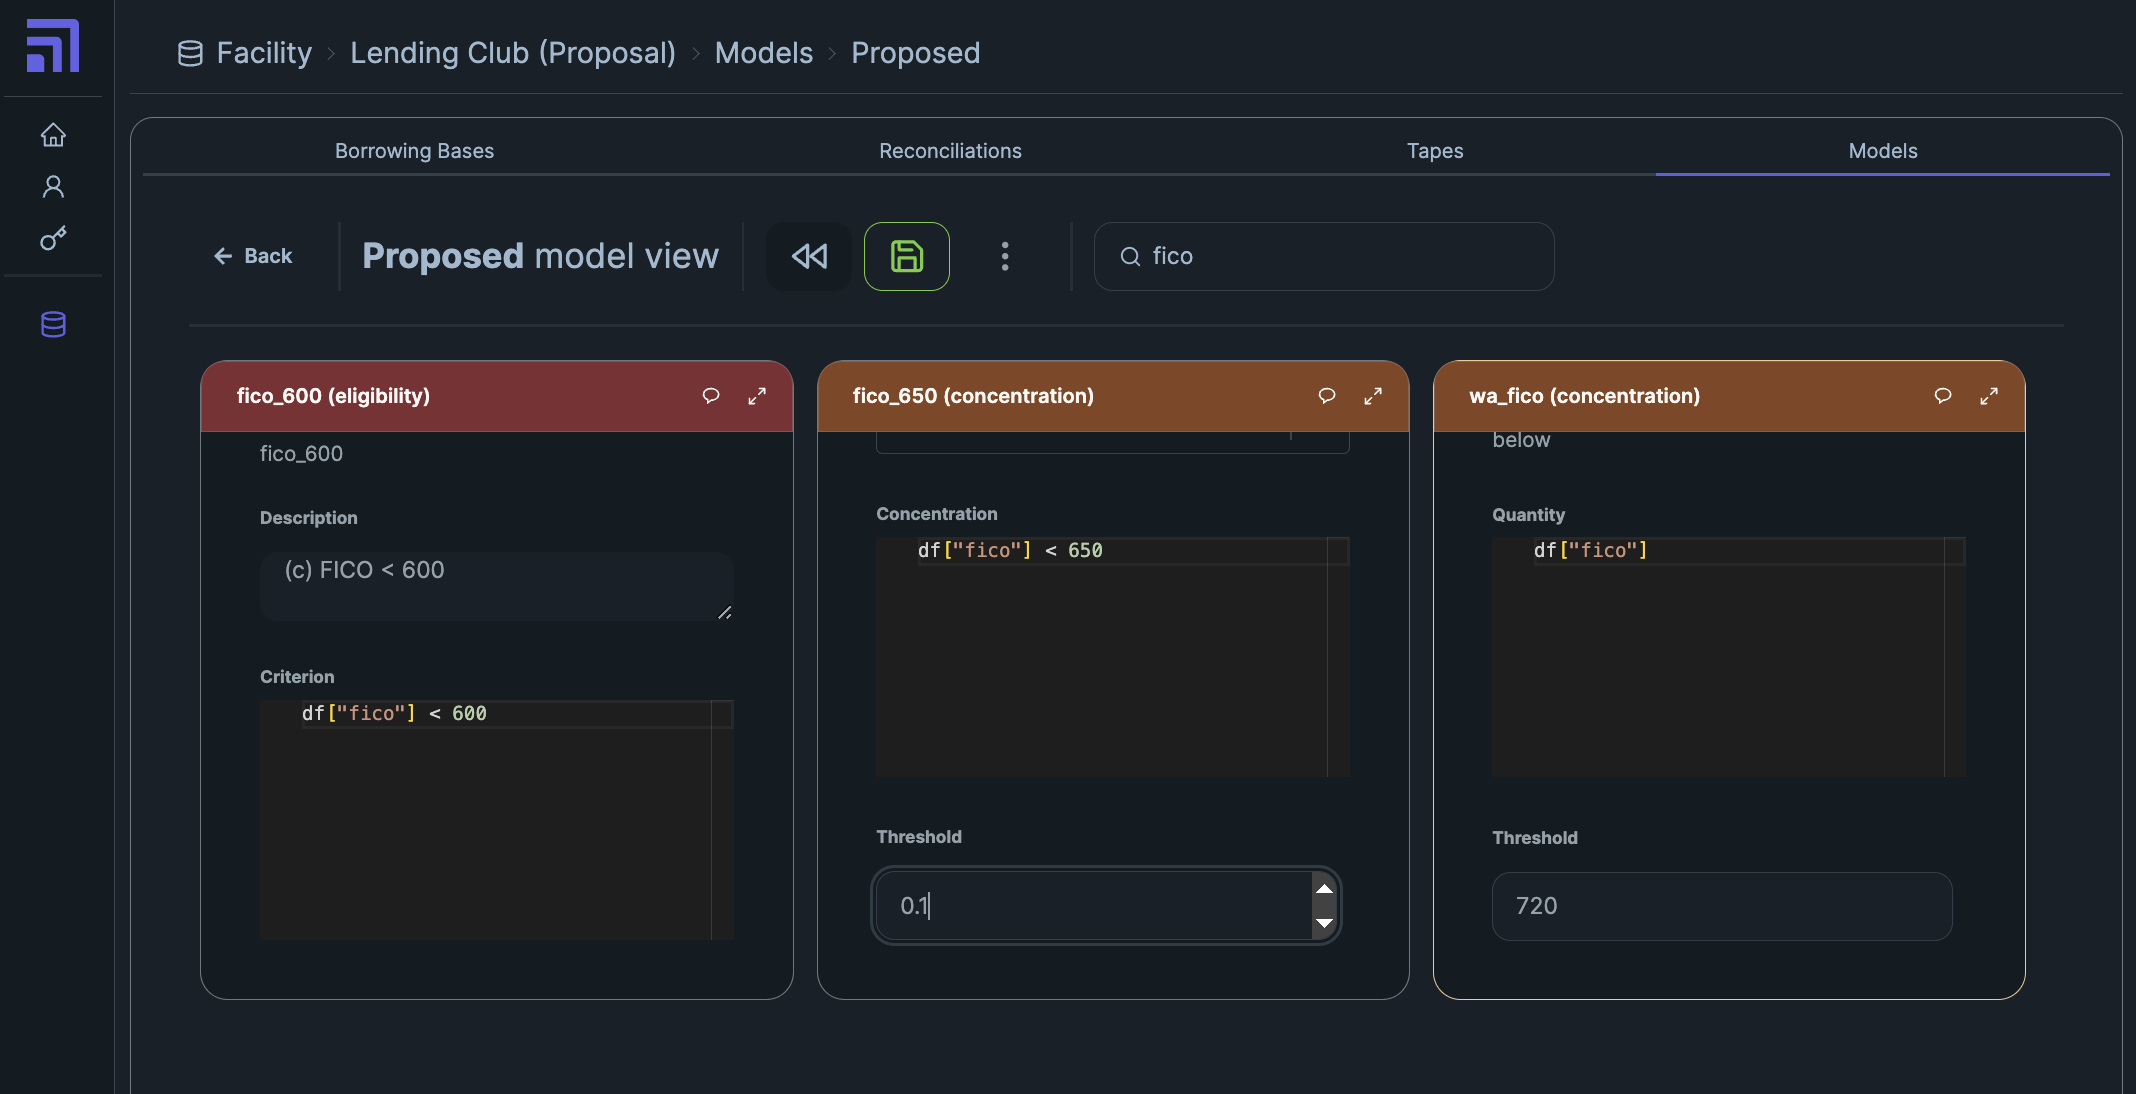Open comments on fico_650 concentration card
Viewport: 2136px width, 1094px height.
point(1327,396)
